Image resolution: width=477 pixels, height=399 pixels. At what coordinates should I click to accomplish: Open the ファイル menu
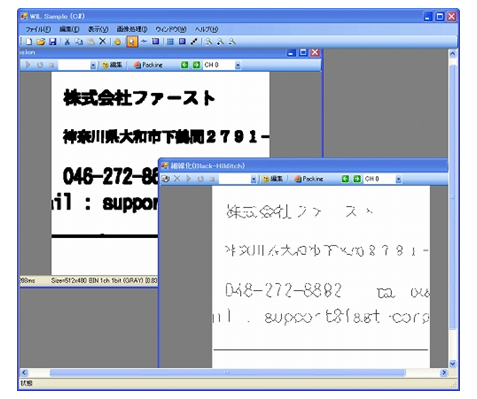(x=38, y=29)
